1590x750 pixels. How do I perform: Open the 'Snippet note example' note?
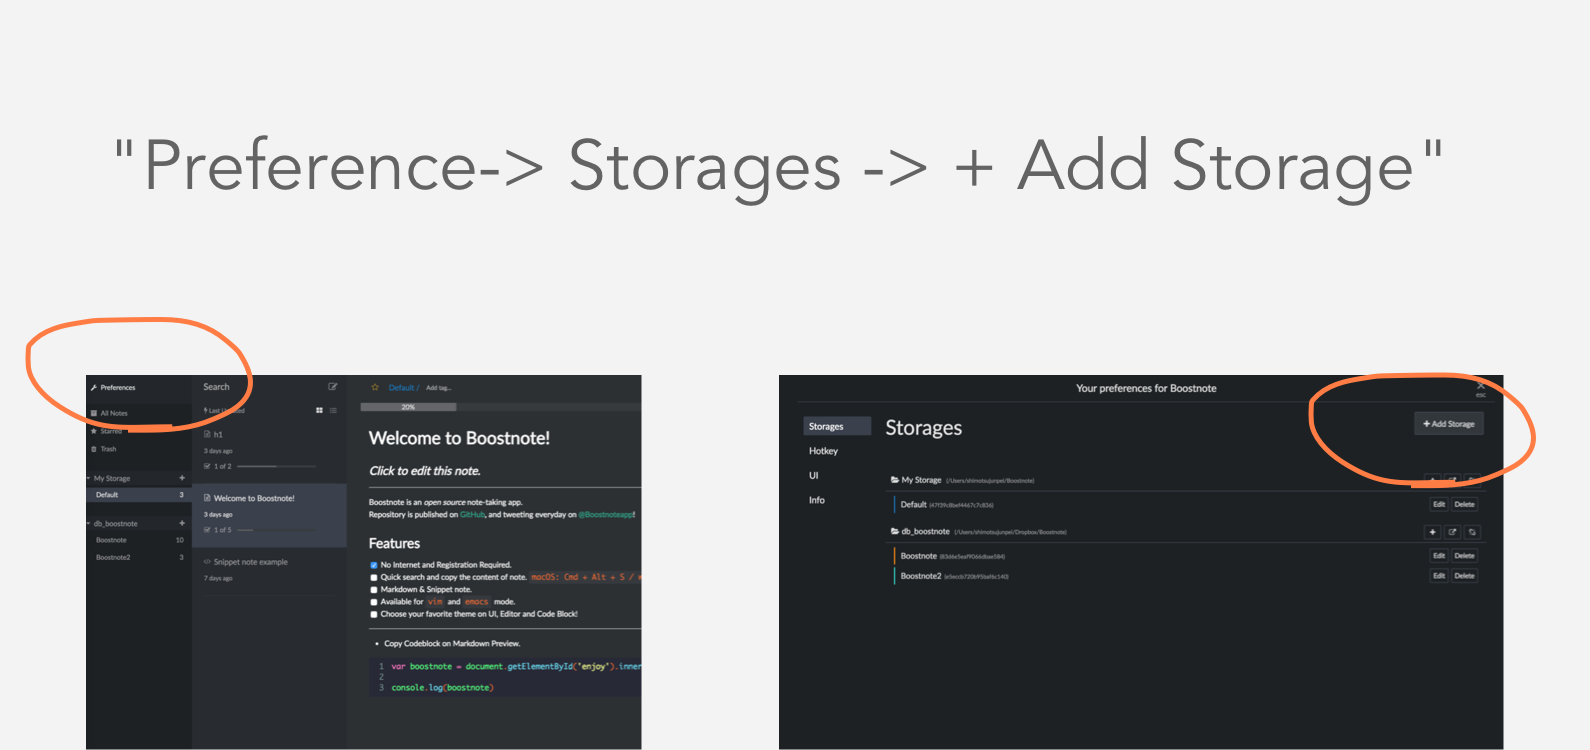click(x=269, y=571)
